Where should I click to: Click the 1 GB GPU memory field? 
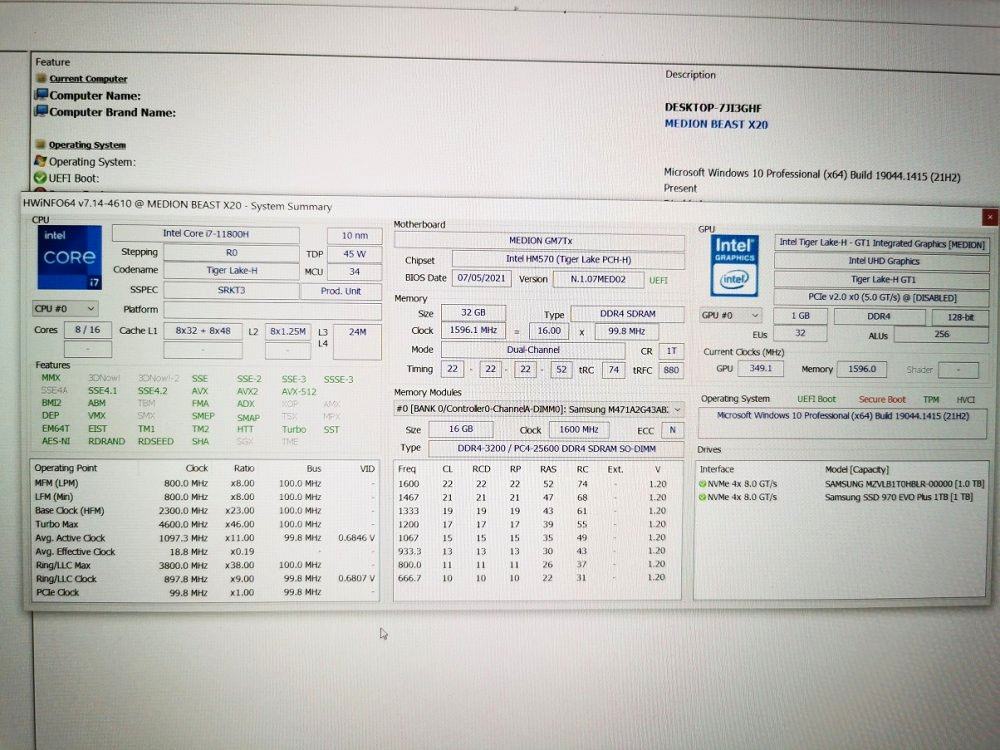click(800, 316)
